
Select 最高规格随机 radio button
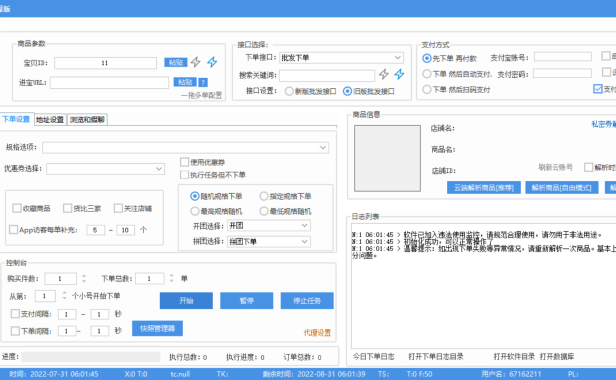point(216,211)
